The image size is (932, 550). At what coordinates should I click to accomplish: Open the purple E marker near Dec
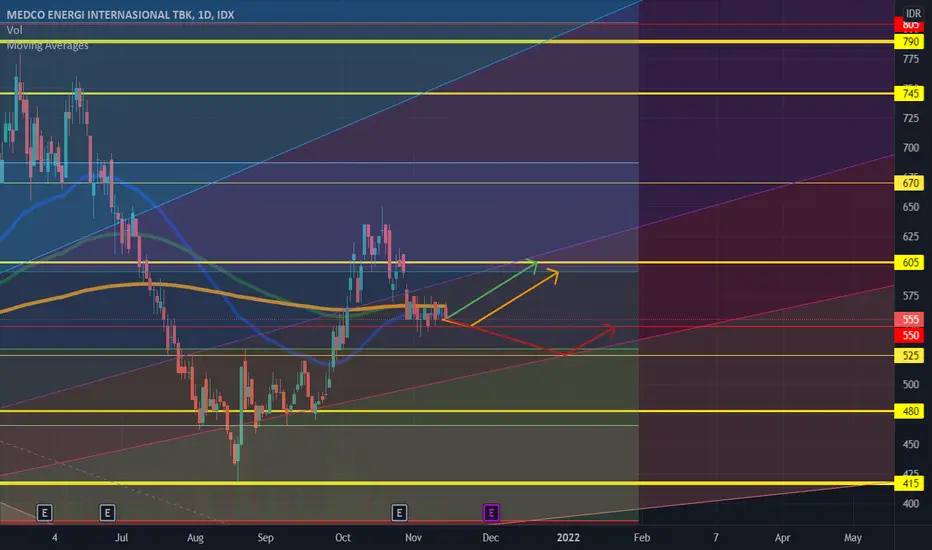[x=491, y=513]
